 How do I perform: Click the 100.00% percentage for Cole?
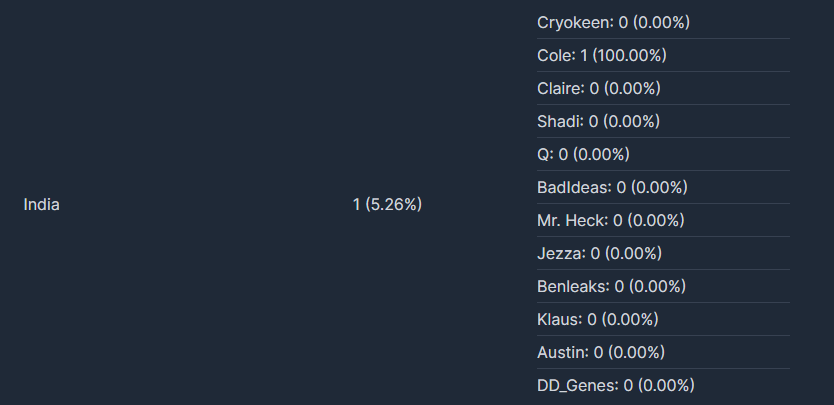coord(629,55)
